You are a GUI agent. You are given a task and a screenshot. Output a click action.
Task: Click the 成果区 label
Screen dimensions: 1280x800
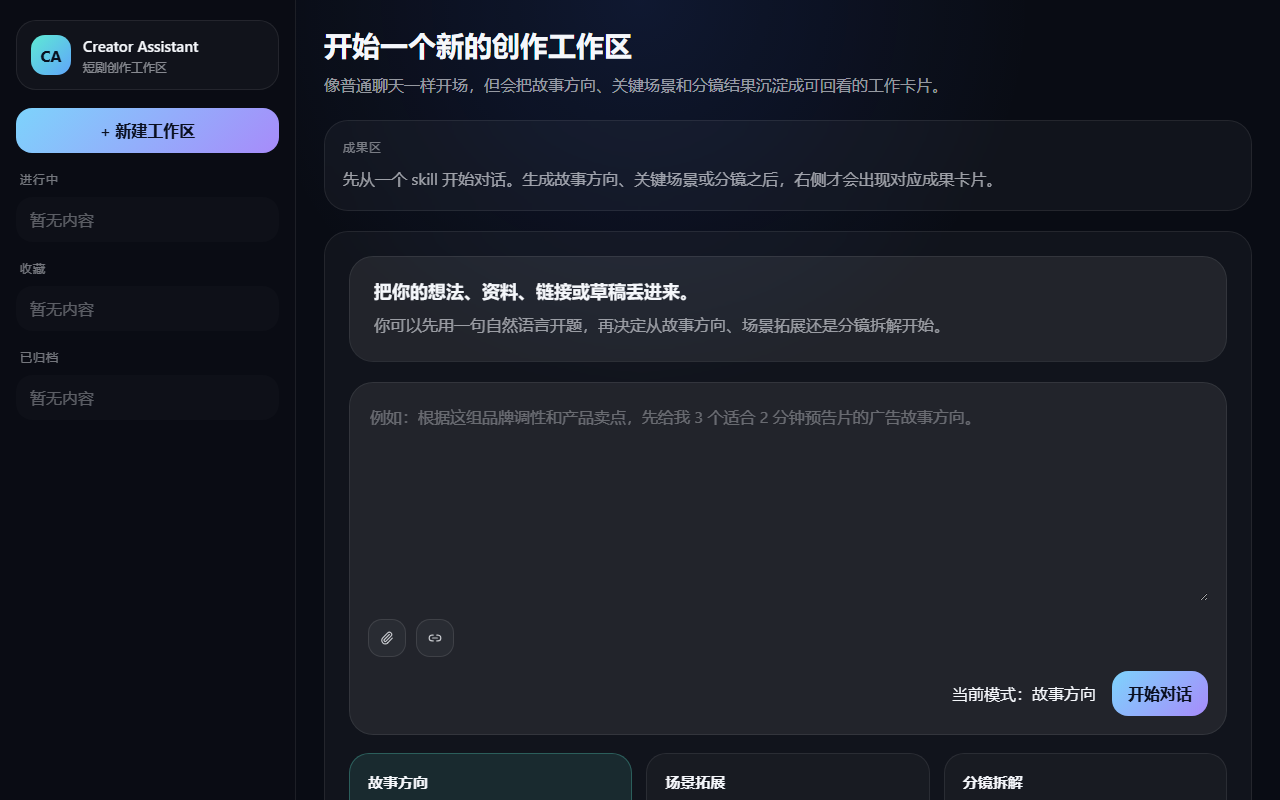(362, 148)
